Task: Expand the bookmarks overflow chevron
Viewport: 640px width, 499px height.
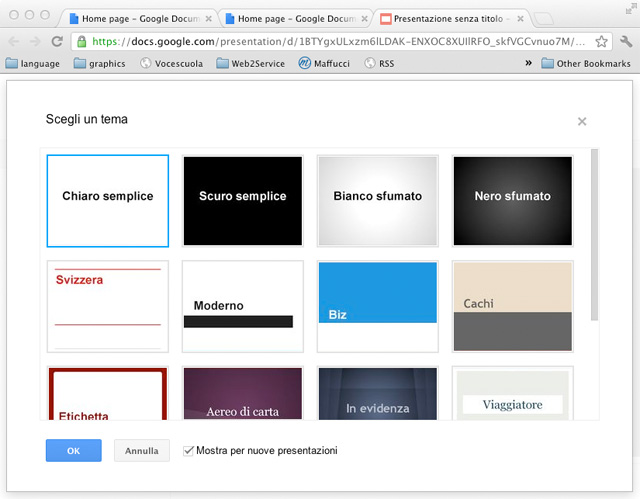Action: click(x=528, y=63)
